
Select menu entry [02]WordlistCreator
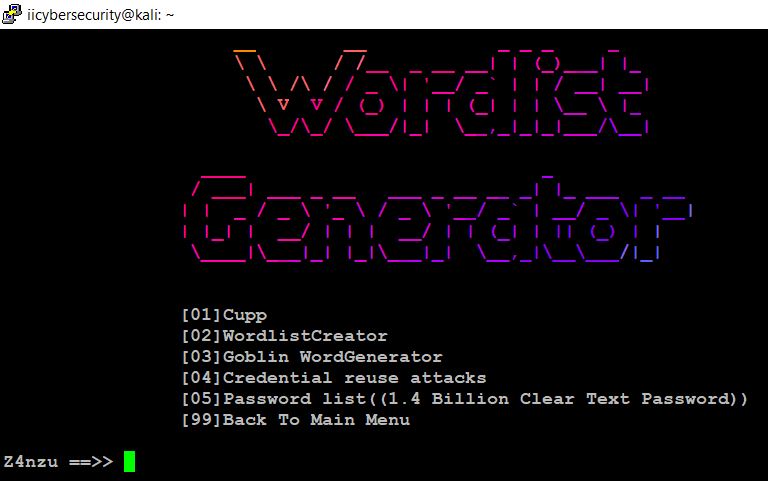point(285,336)
